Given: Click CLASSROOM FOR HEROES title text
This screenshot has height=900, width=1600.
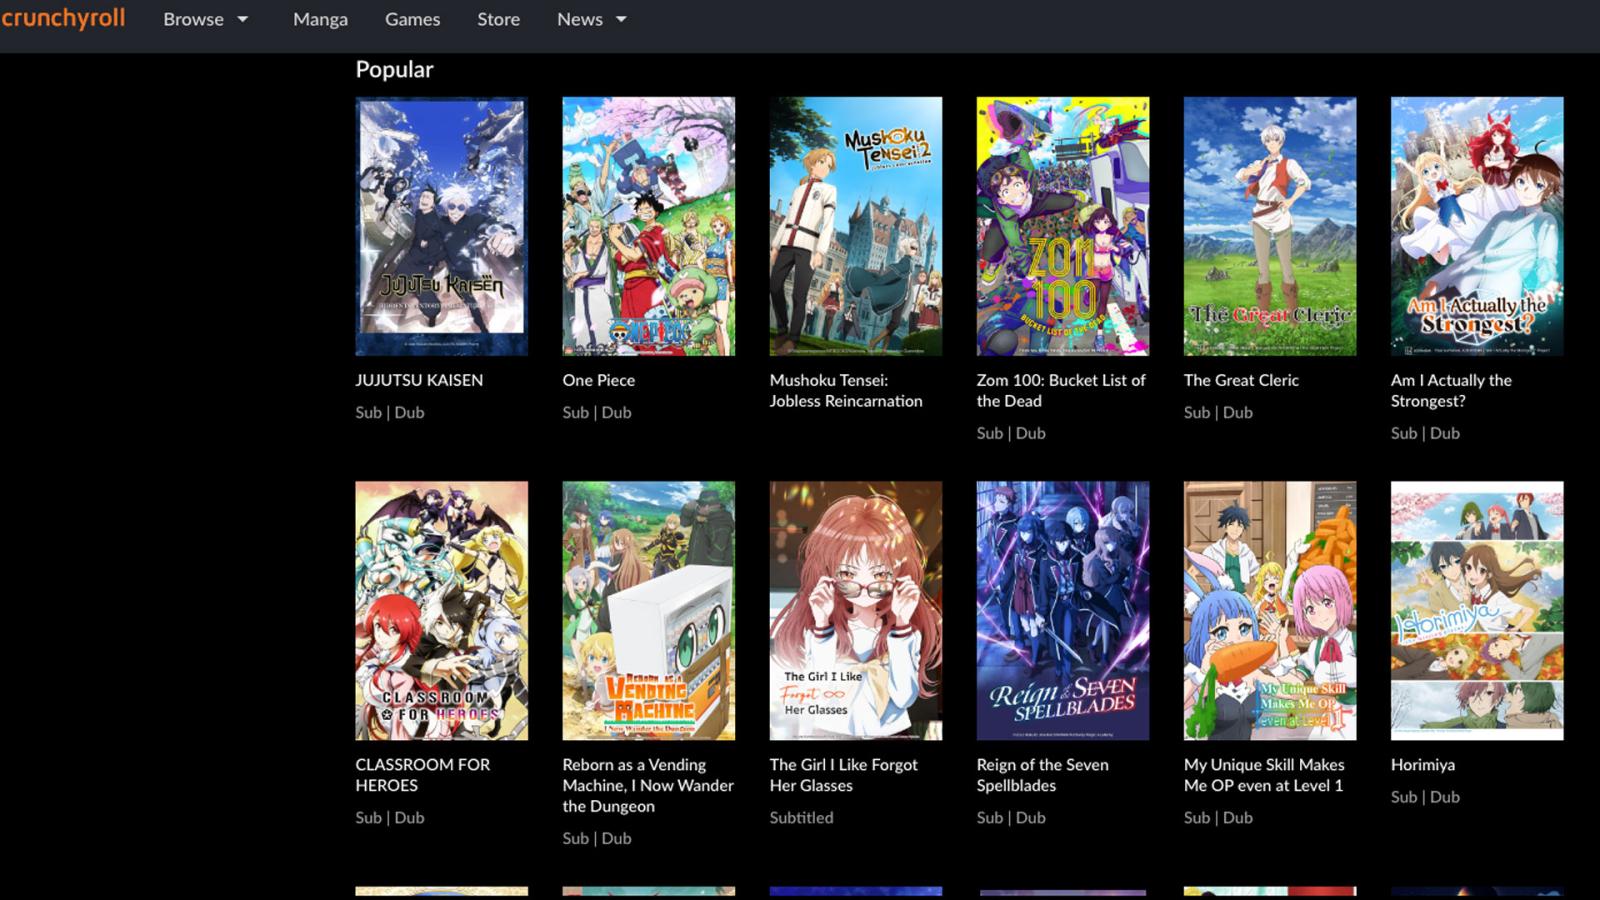Looking at the screenshot, I should tap(423, 775).
